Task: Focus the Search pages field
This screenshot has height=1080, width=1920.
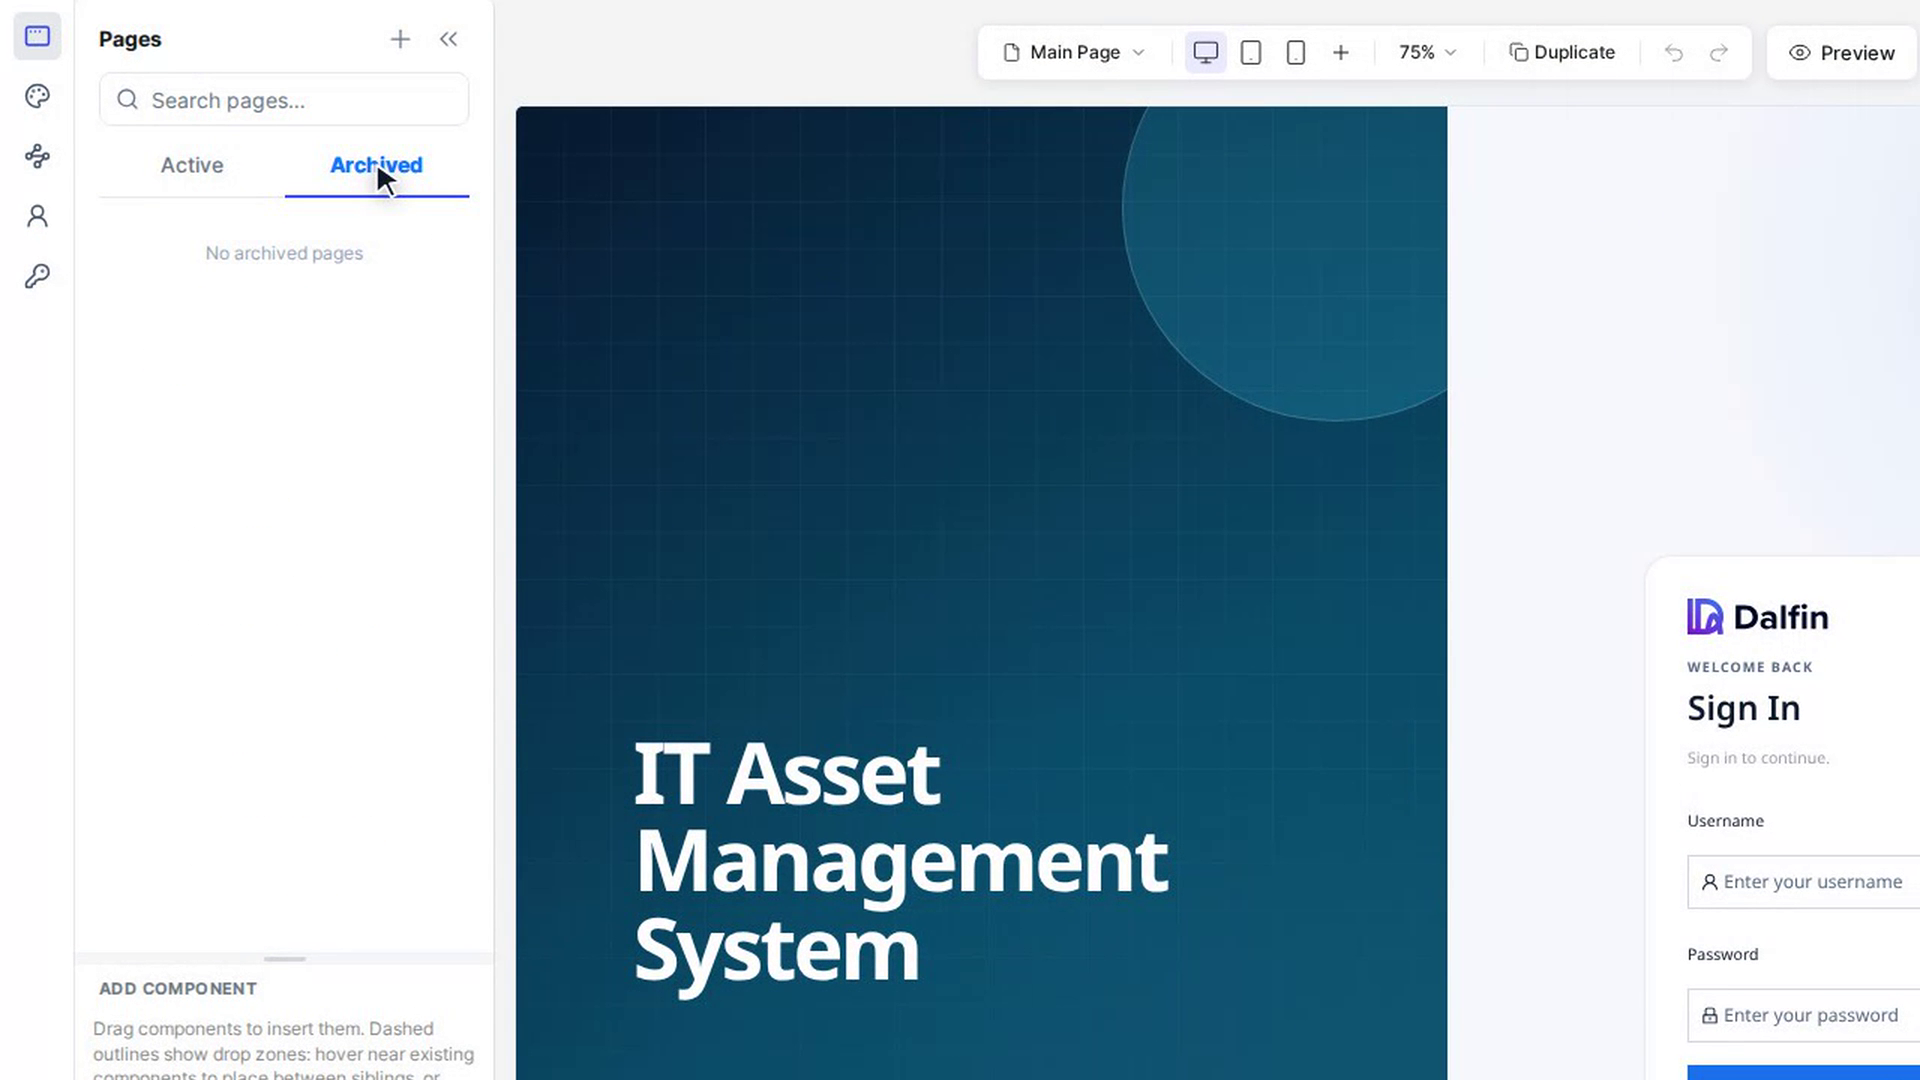Action: tap(284, 100)
